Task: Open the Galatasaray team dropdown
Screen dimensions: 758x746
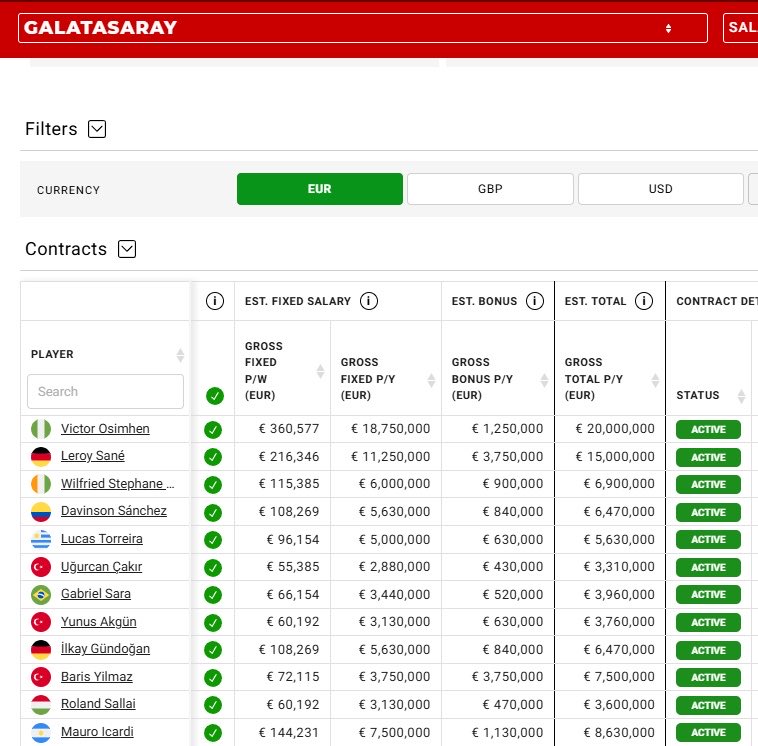Action: tap(363, 28)
